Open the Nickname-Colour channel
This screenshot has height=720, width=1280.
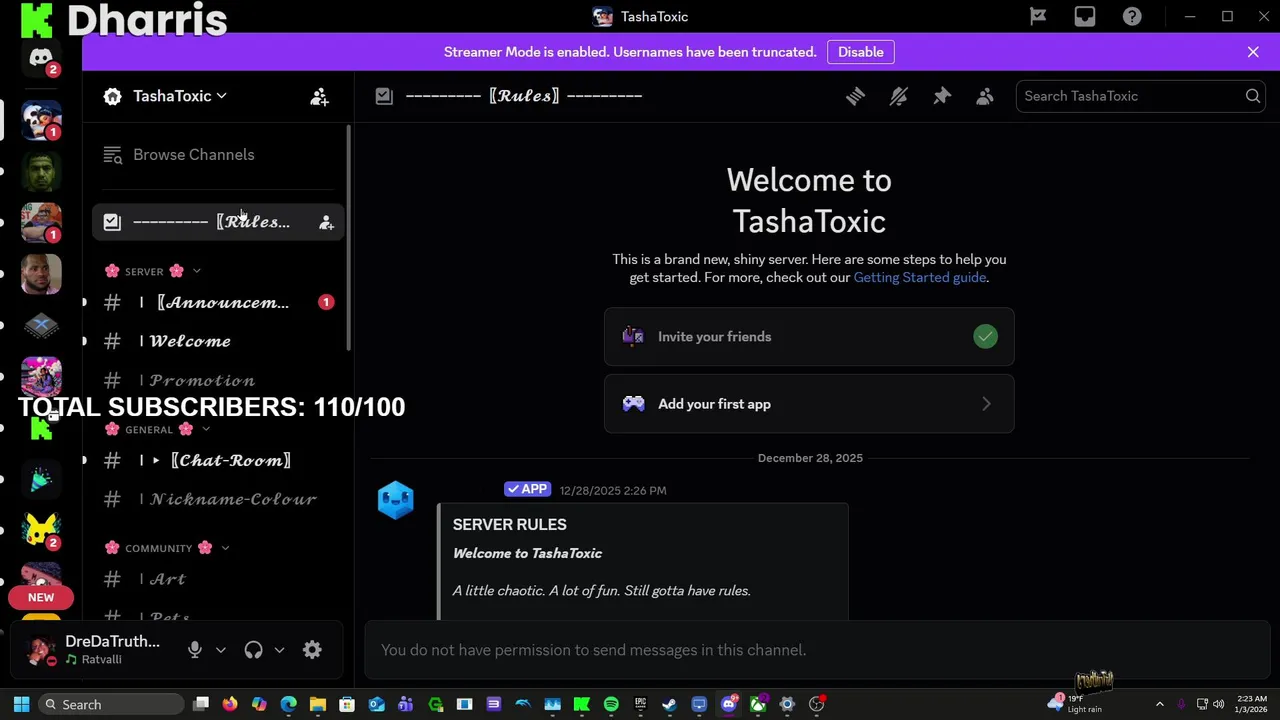click(x=218, y=499)
